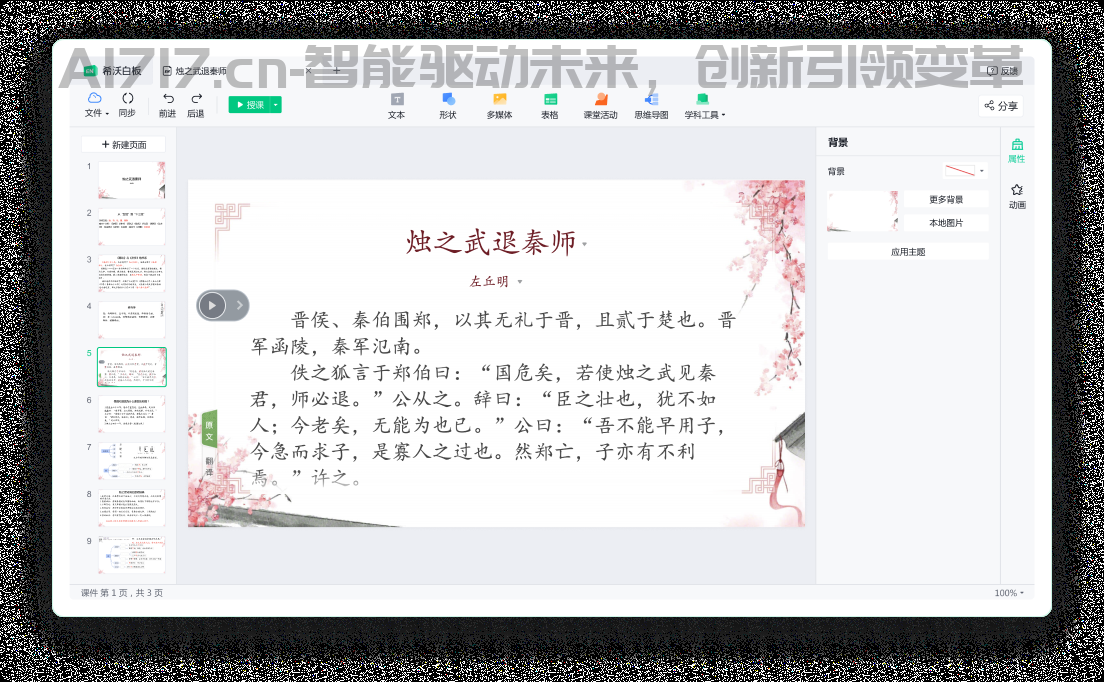Click the author name 左丘明
Viewport: 1104px width, 682px height.
coord(489,282)
